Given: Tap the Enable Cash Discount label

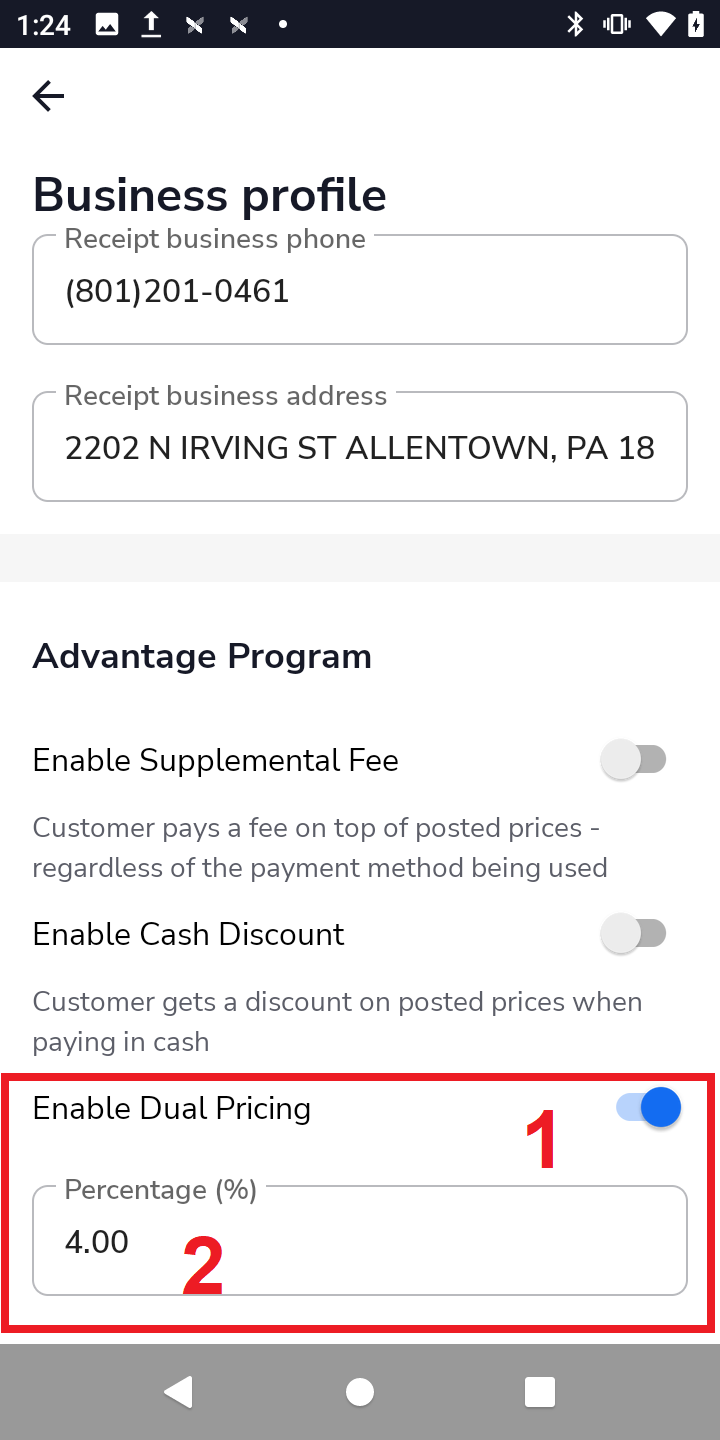Looking at the screenshot, I should point(189,934).
